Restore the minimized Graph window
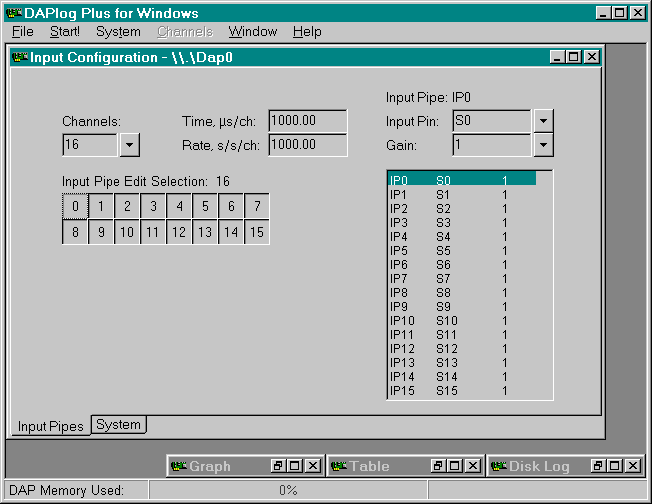Screen dimensions: 652x504 (x=277, y=466)
